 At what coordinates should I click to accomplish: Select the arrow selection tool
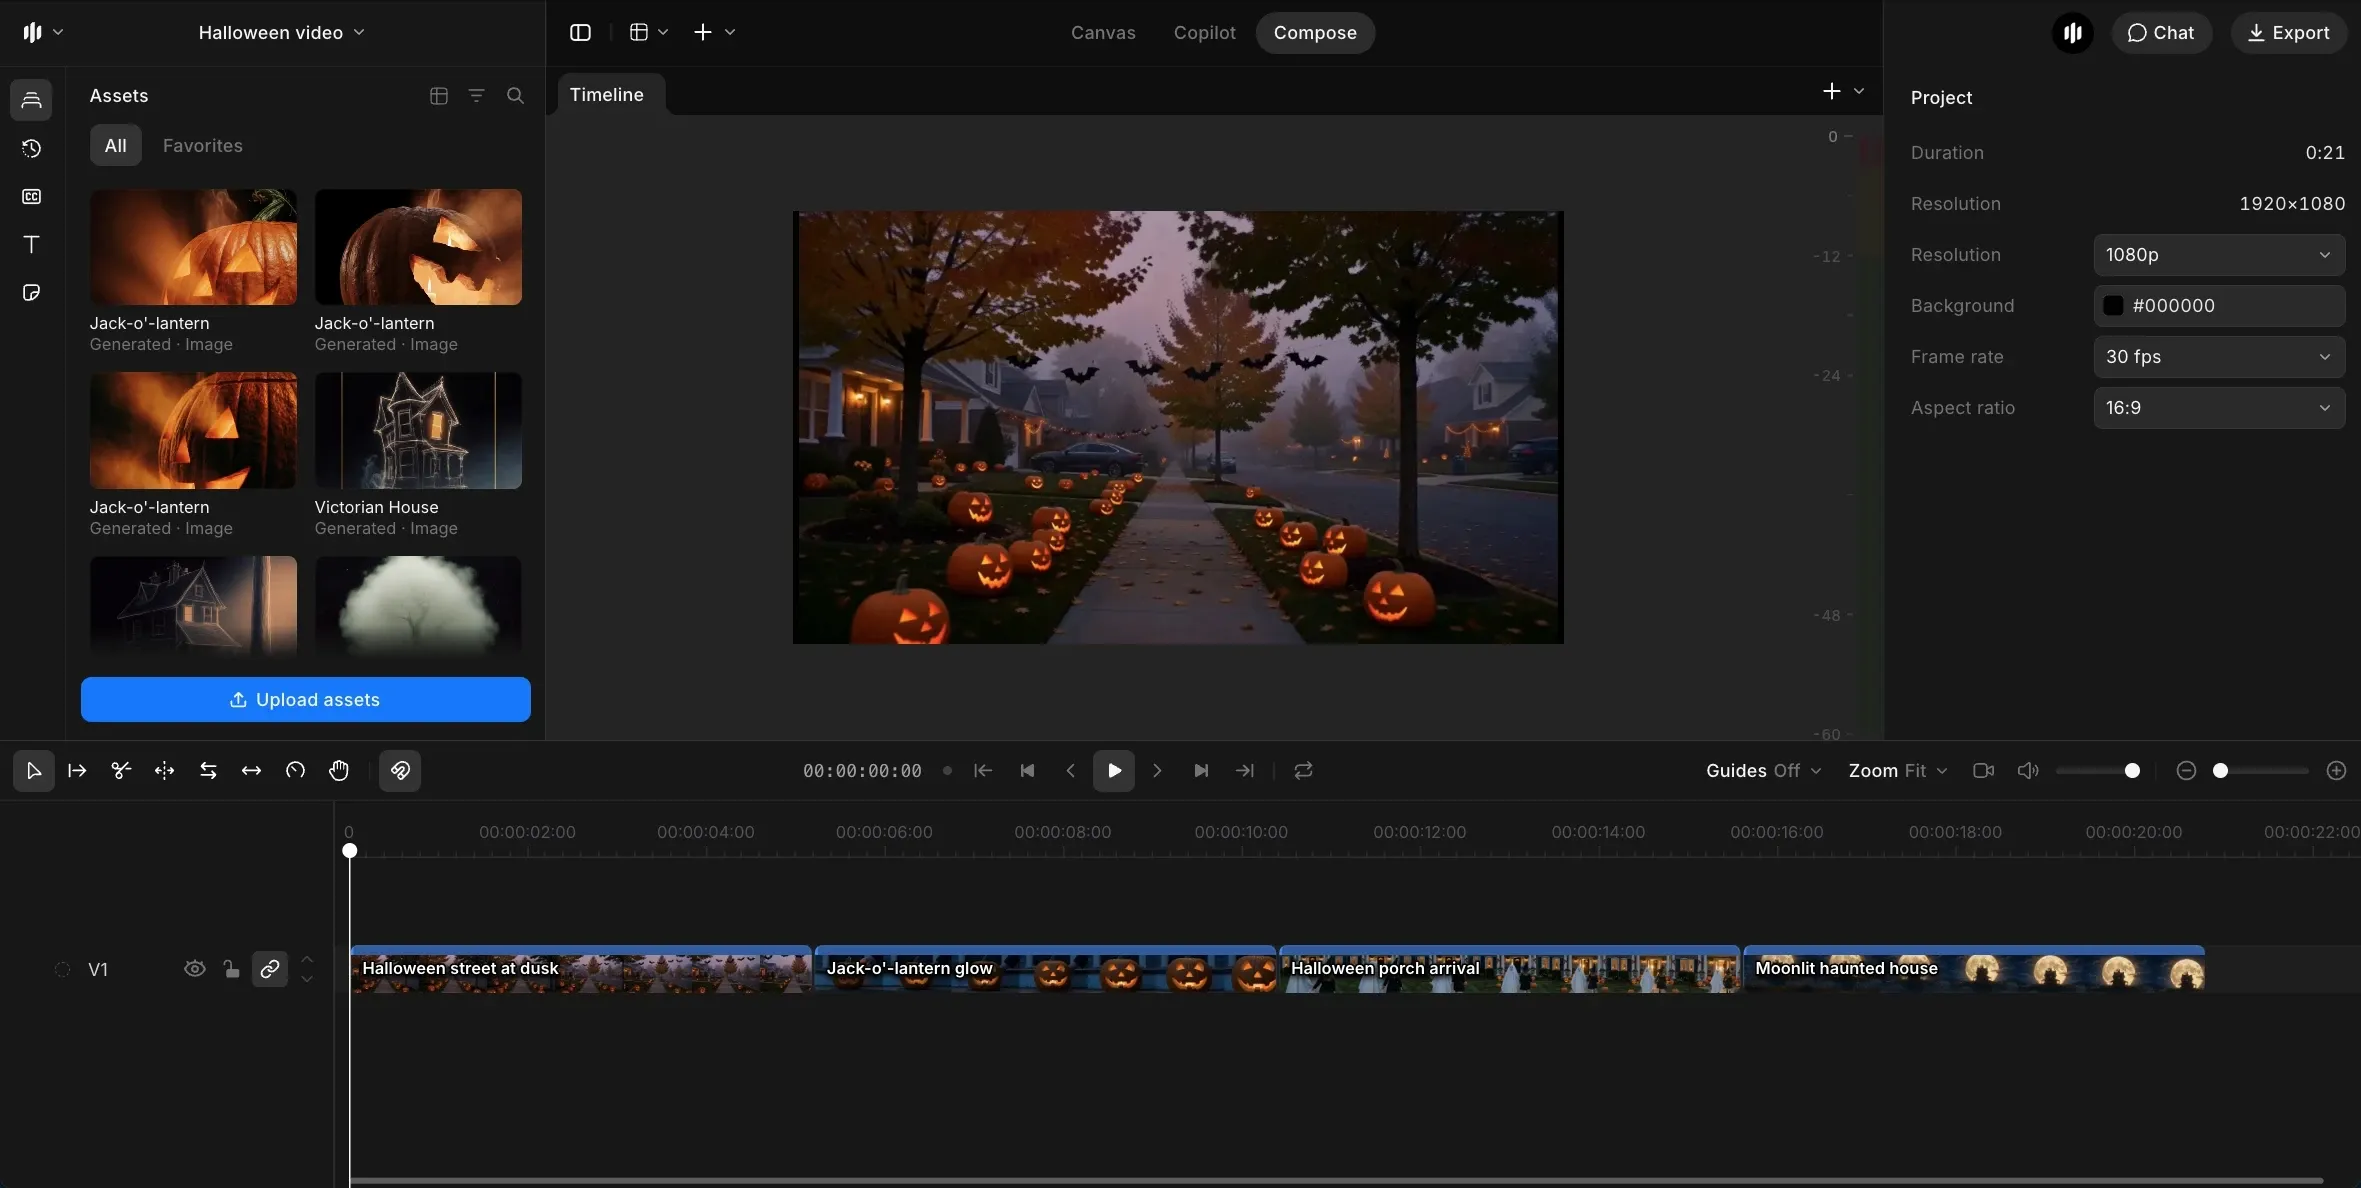(33, 771)
